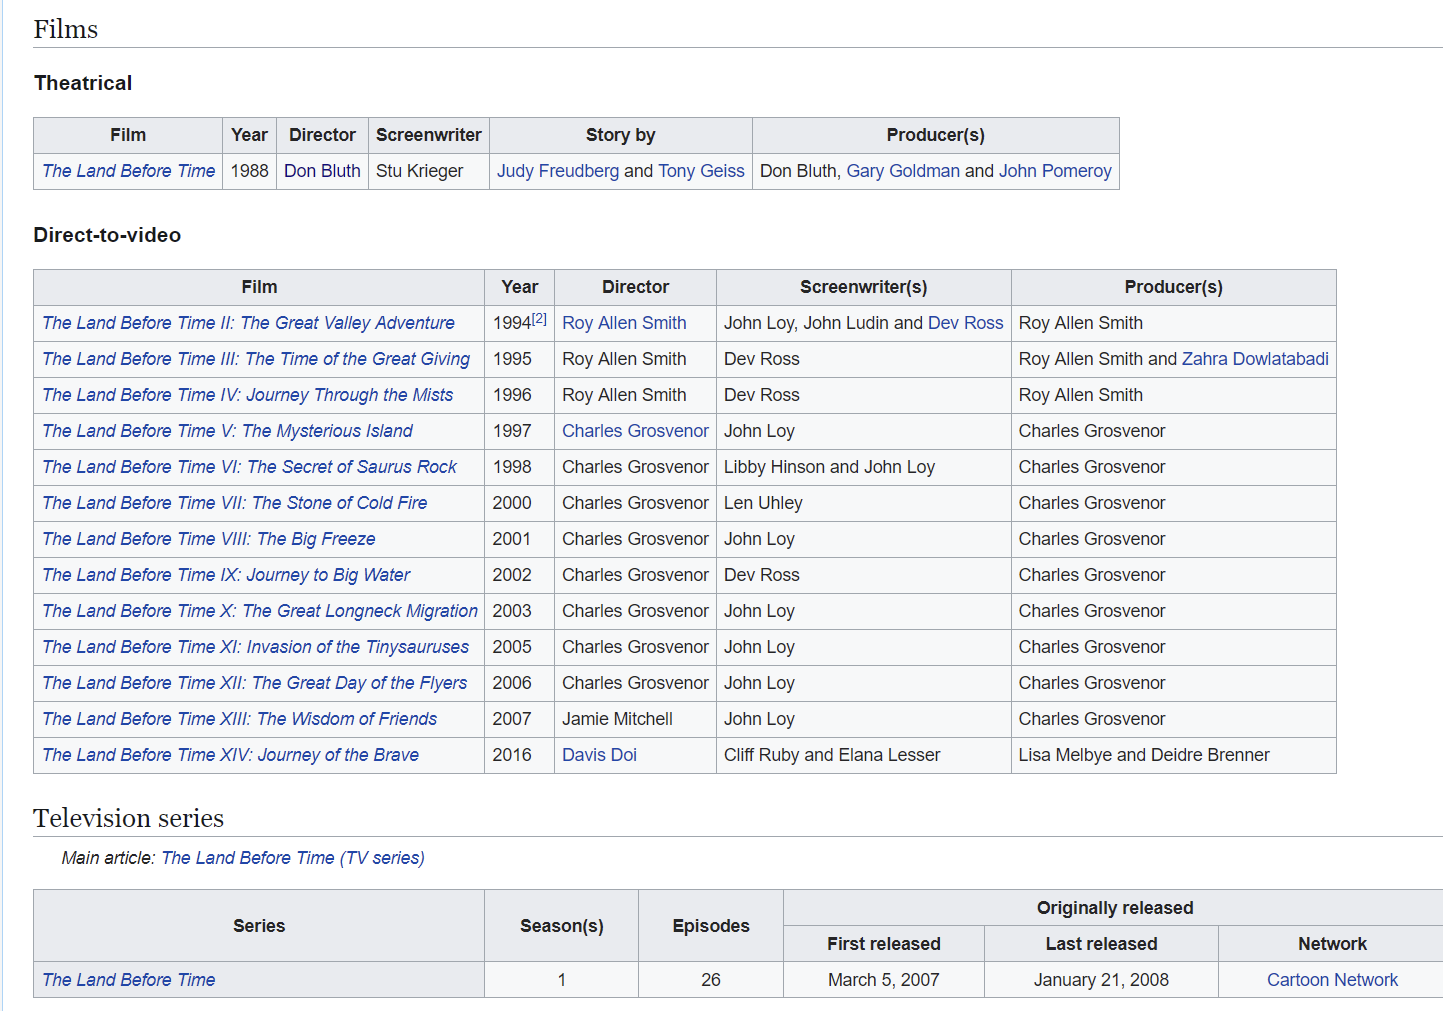
Task: Open The Secret of Saurus Rock link
Action: coord(249,467)
